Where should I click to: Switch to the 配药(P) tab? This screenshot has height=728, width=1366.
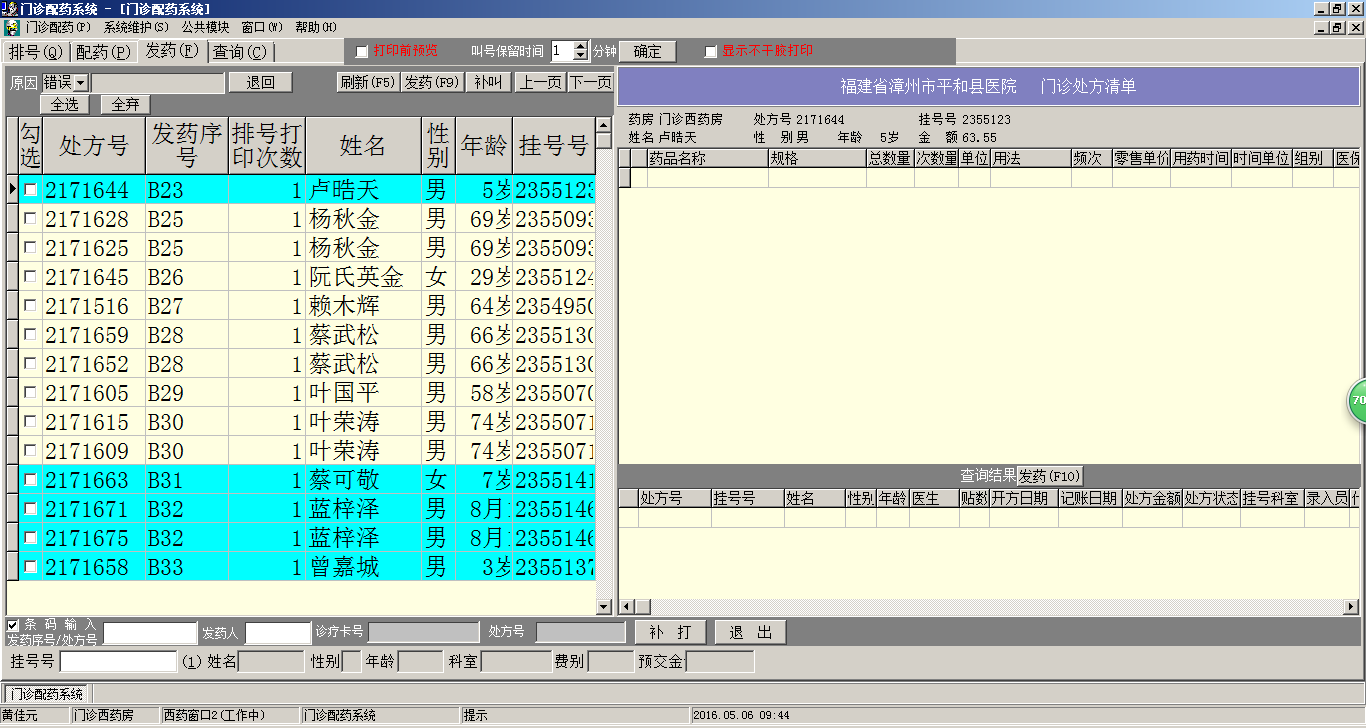point(103,52)
